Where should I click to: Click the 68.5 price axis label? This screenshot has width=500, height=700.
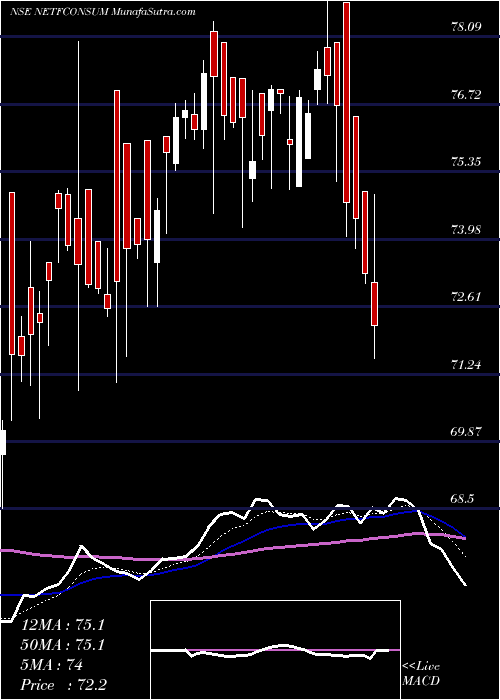(463, 499)
